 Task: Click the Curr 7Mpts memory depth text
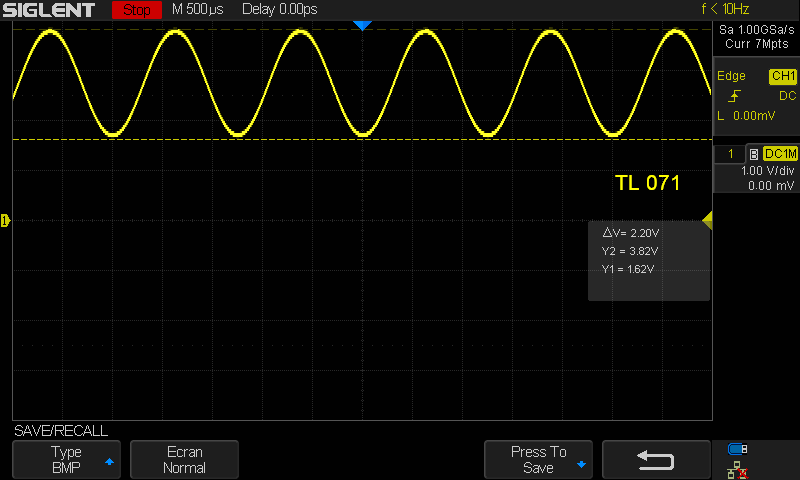(757, 44)
